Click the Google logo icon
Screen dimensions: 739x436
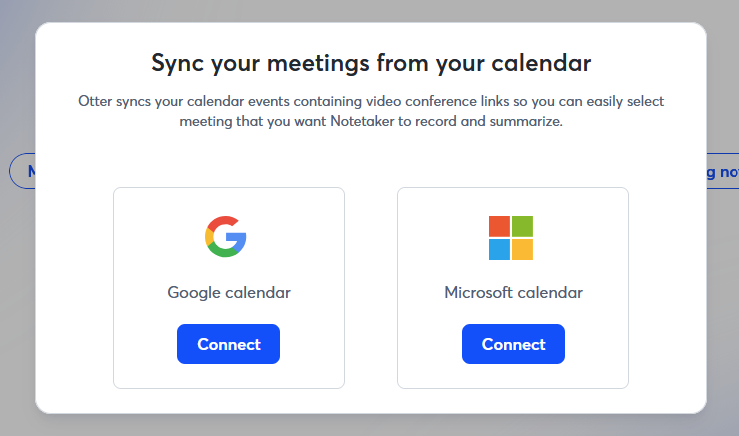pos(226,237)
